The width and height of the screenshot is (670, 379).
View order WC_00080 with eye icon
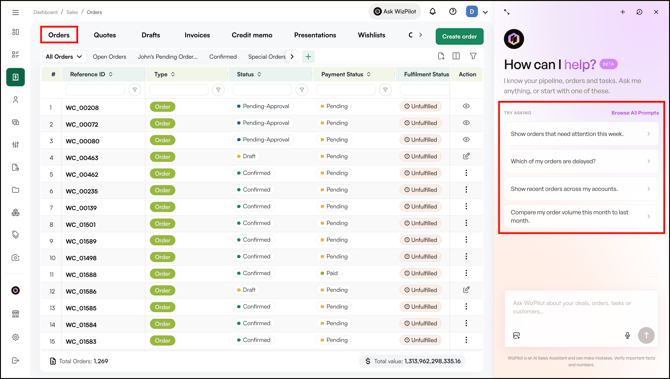click(466, 139)
